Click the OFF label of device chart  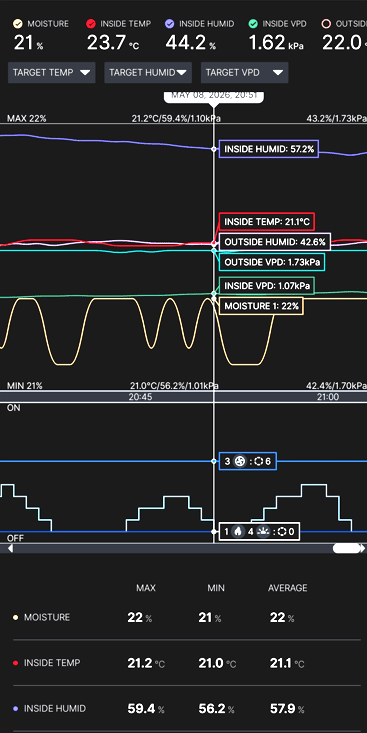coord(15,538)
